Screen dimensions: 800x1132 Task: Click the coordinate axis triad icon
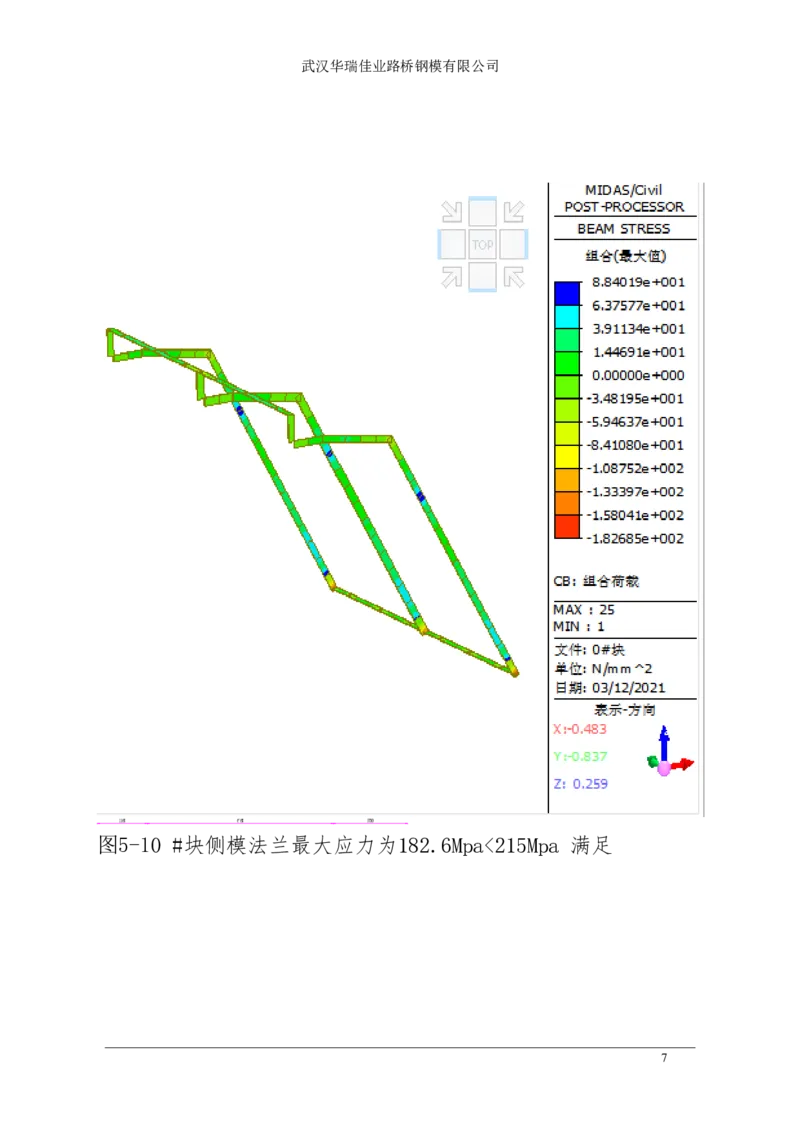coord(666,762)
